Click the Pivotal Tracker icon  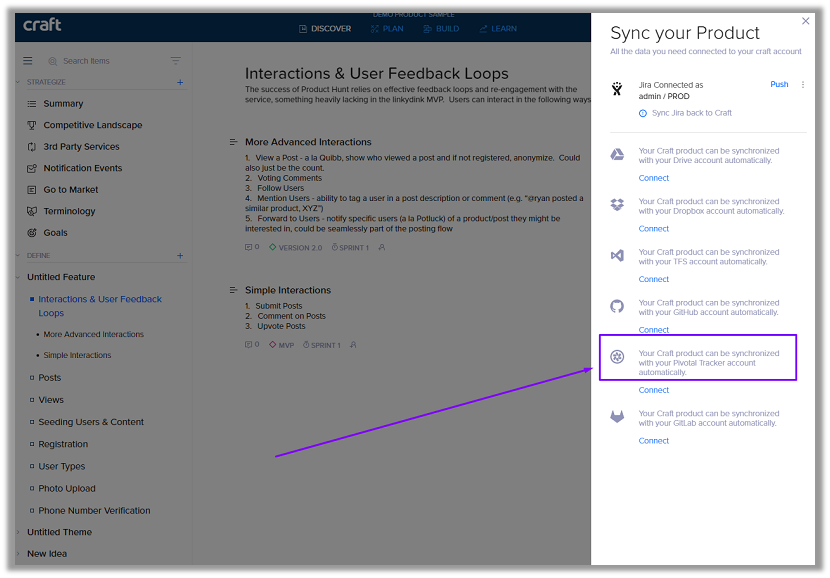[x=618, y=357]
